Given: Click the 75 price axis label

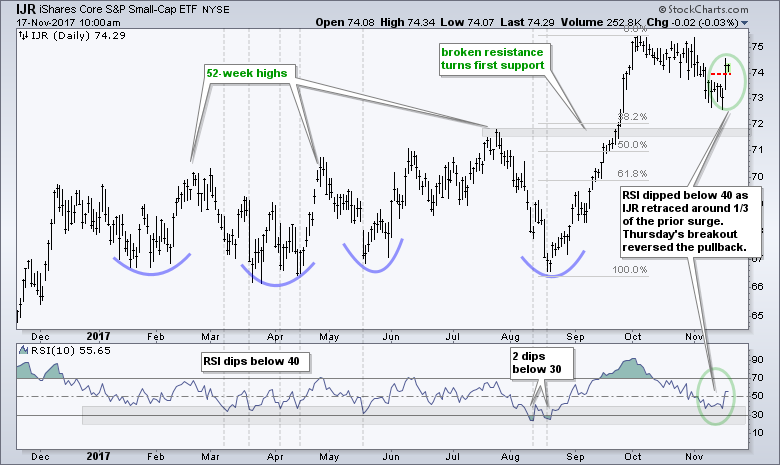Looking at the screenshot, I should click(x=757, y=47).
